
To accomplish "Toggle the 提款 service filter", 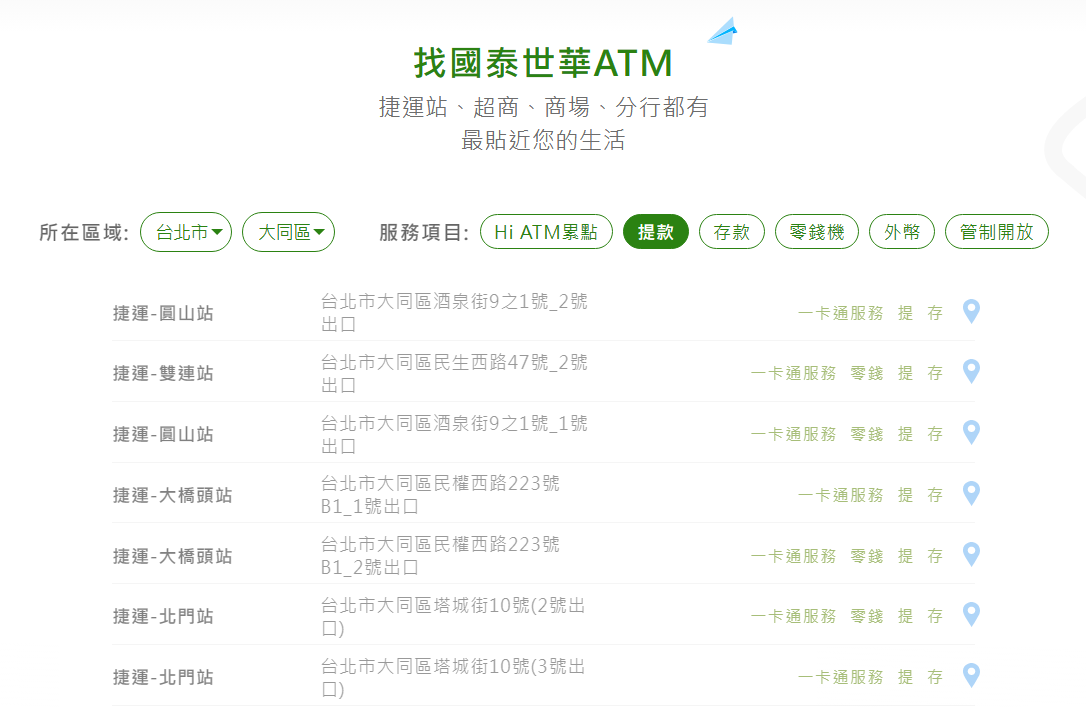I will pos(656,232).
